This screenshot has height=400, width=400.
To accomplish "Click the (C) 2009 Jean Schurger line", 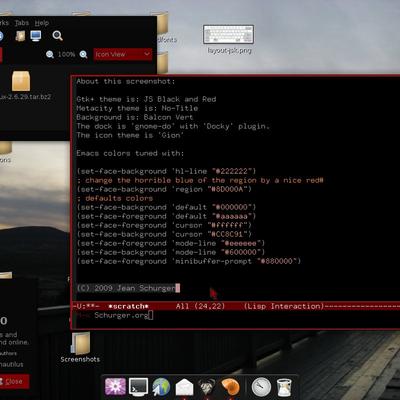I will [126, 288].
